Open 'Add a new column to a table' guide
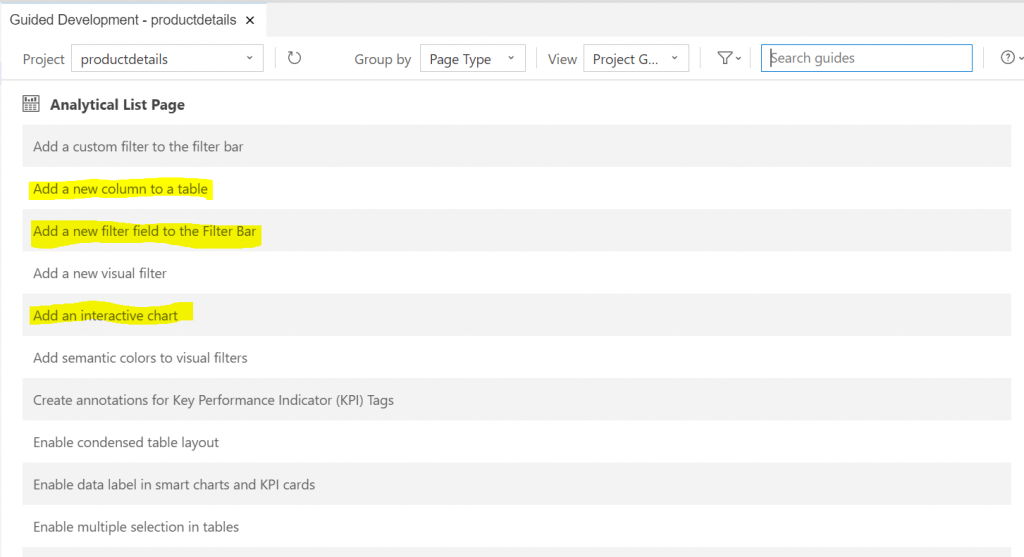Screen dimensions: 1024x557 tap(517, 189)
